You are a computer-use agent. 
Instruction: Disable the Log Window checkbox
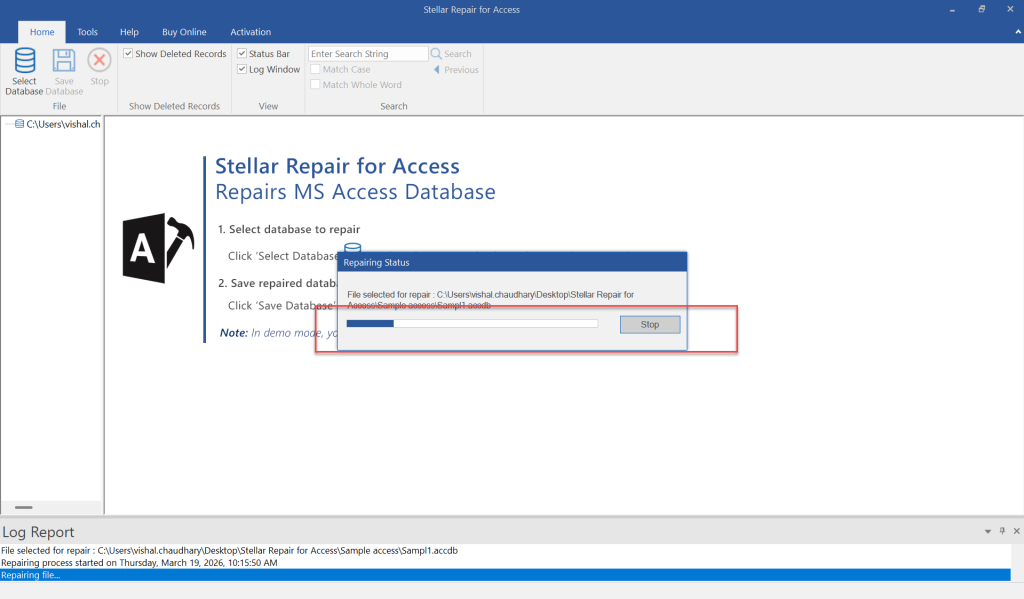click(242, 70)
